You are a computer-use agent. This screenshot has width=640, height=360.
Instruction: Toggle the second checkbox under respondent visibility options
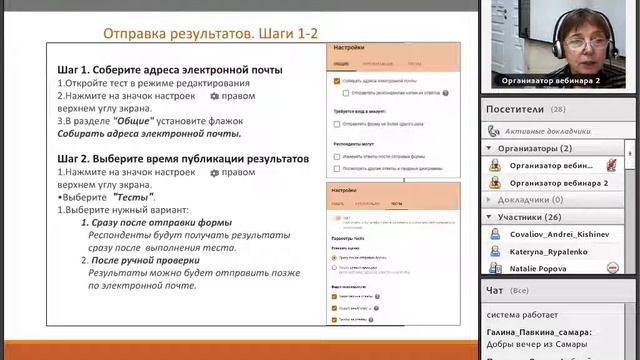click(334, 308)
